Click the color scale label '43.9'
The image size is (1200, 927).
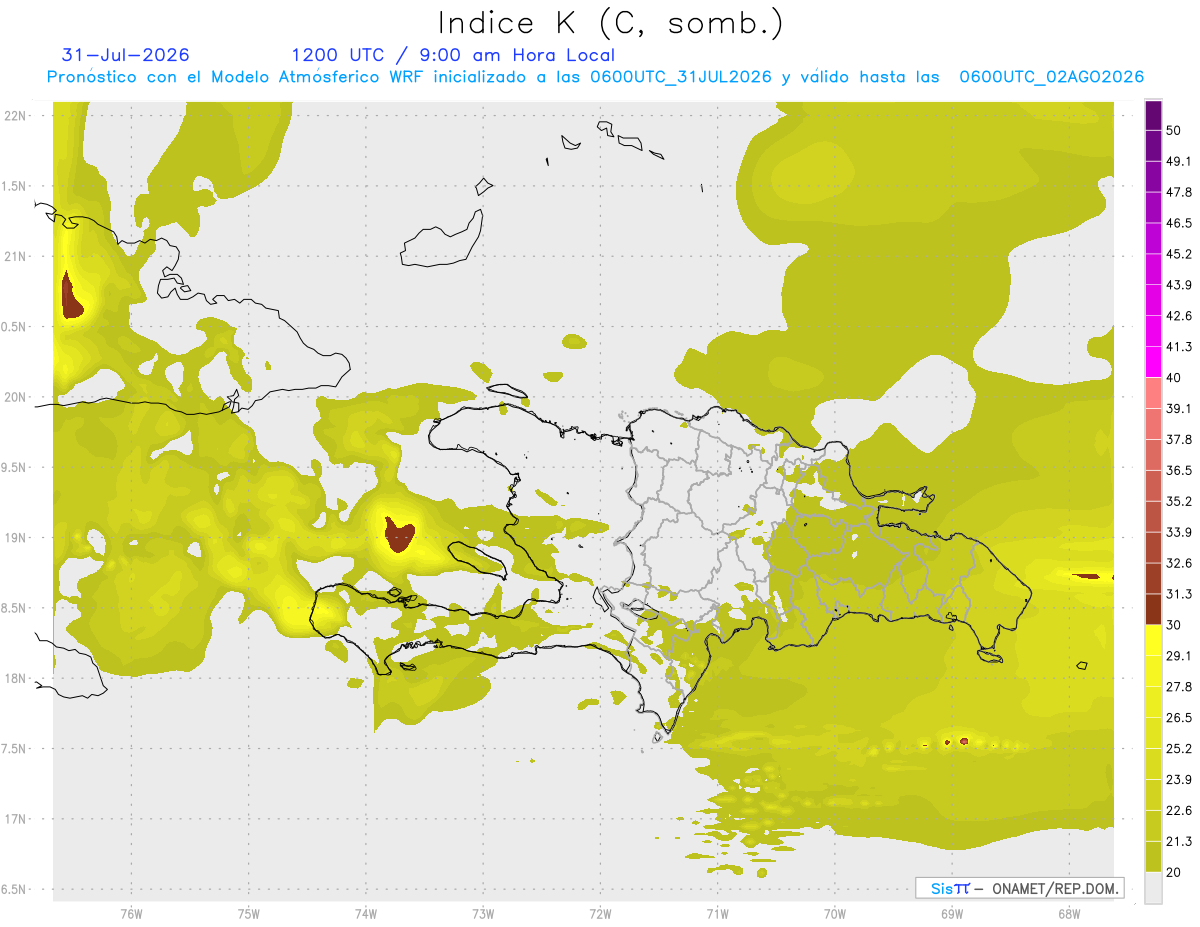pyautogui.click(x=1179, y=285)
